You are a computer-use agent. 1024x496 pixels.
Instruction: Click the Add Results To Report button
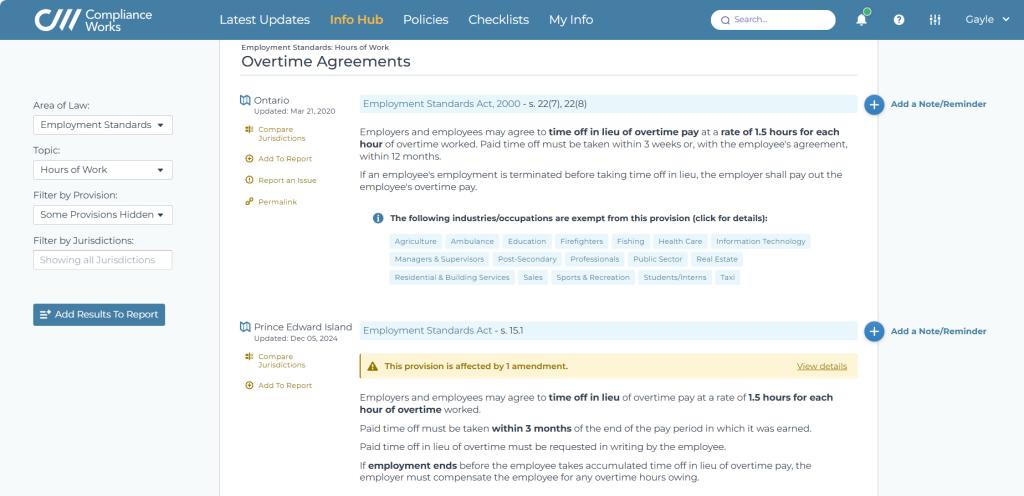[x=99, y=314]
